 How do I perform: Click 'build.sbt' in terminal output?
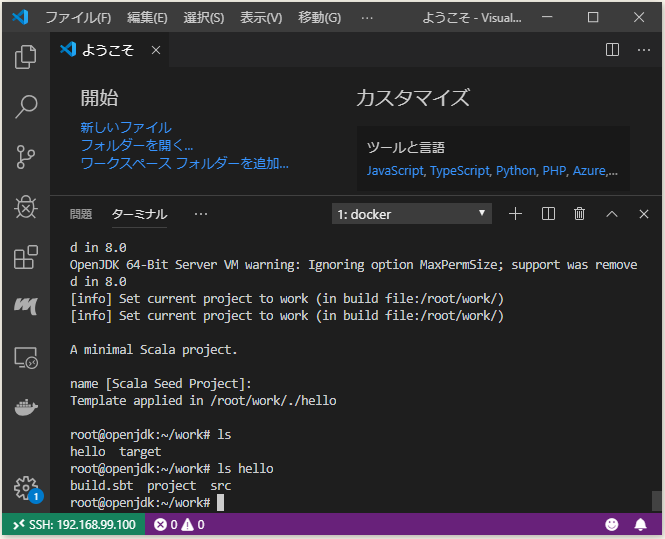(102, 486)
